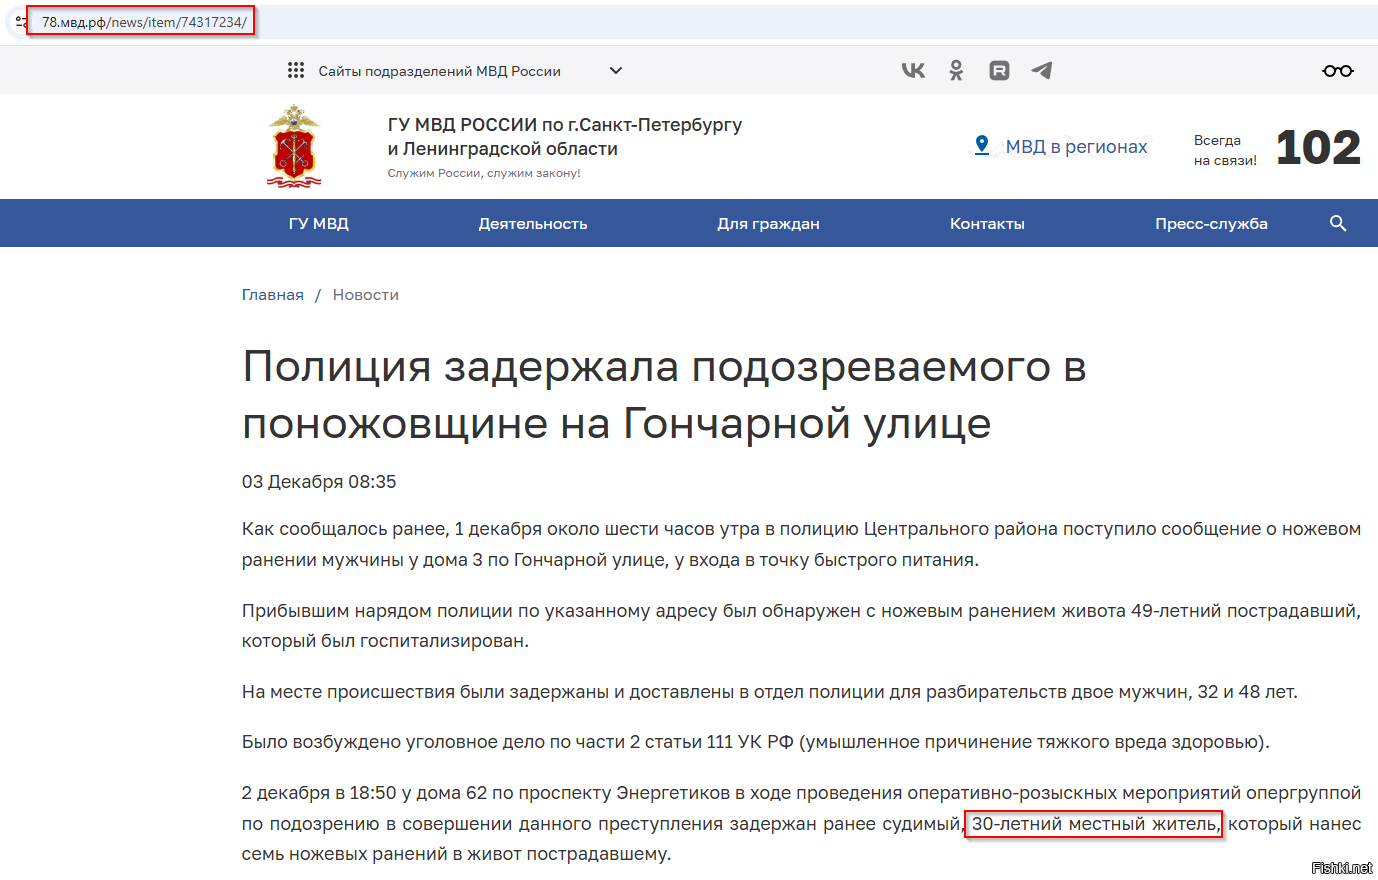The width and height of the screenshot is (1378, 880).
Task: Open the Сайты подразделений МВД России list
Action: tap(439, 71)
